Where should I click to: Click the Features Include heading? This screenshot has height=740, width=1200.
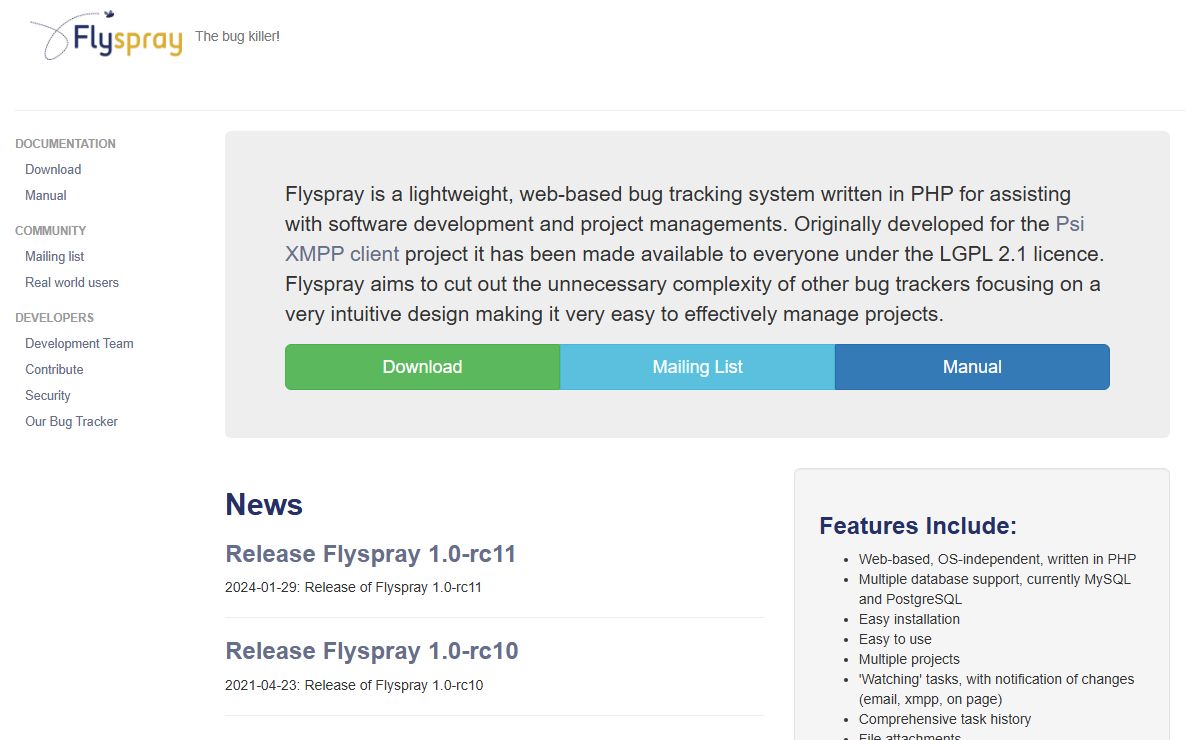918,526
